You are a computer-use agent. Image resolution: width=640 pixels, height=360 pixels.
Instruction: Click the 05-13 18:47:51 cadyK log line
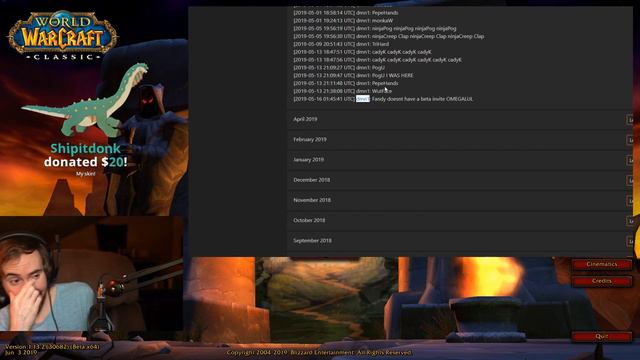362,52
